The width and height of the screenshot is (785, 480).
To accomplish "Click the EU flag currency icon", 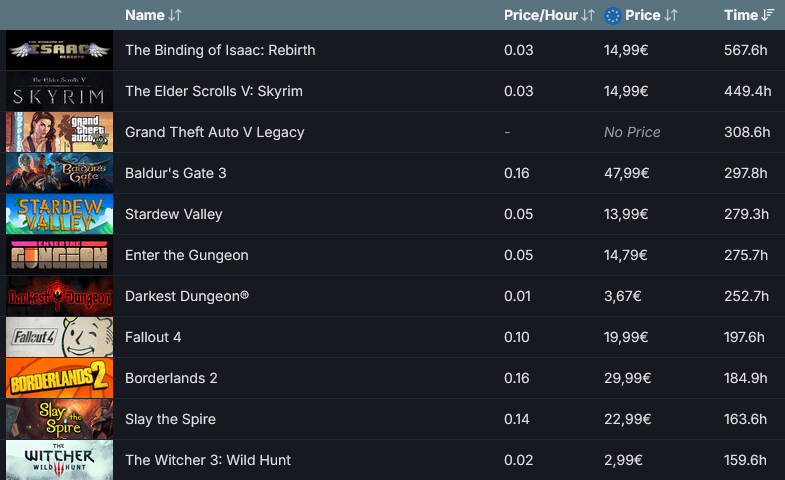I will [x=612, y=16].
